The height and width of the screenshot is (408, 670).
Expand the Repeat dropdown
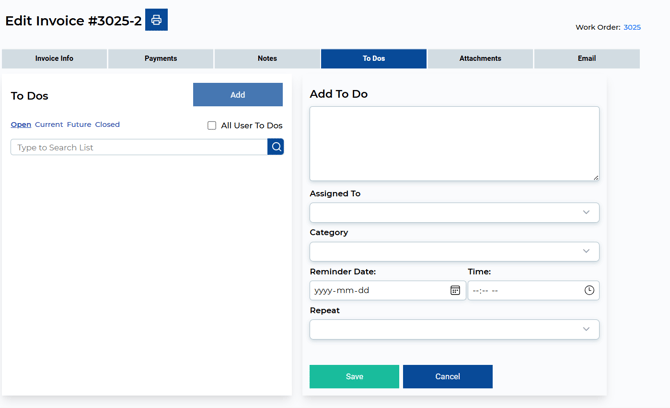pyautogui.click(x=454, y=329)
